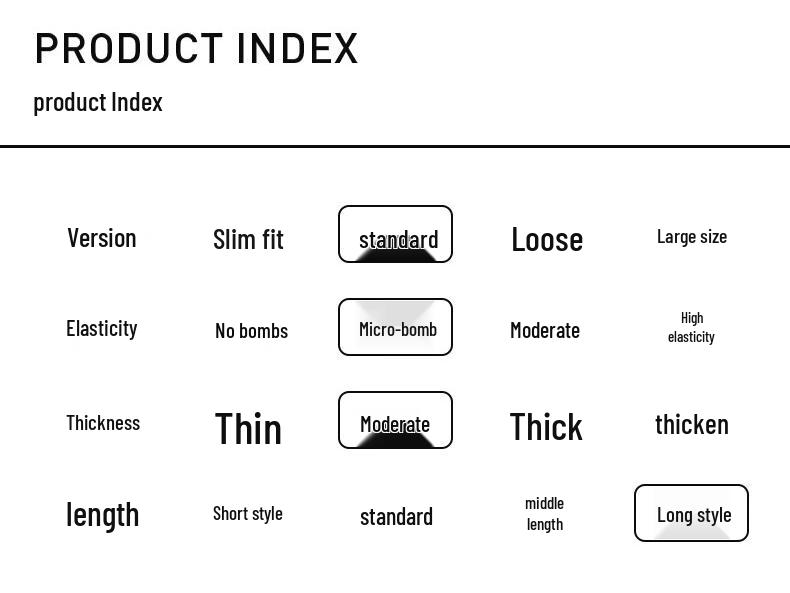Pick the middle length option
790x593 pixels.
click(x=545, y=514)
